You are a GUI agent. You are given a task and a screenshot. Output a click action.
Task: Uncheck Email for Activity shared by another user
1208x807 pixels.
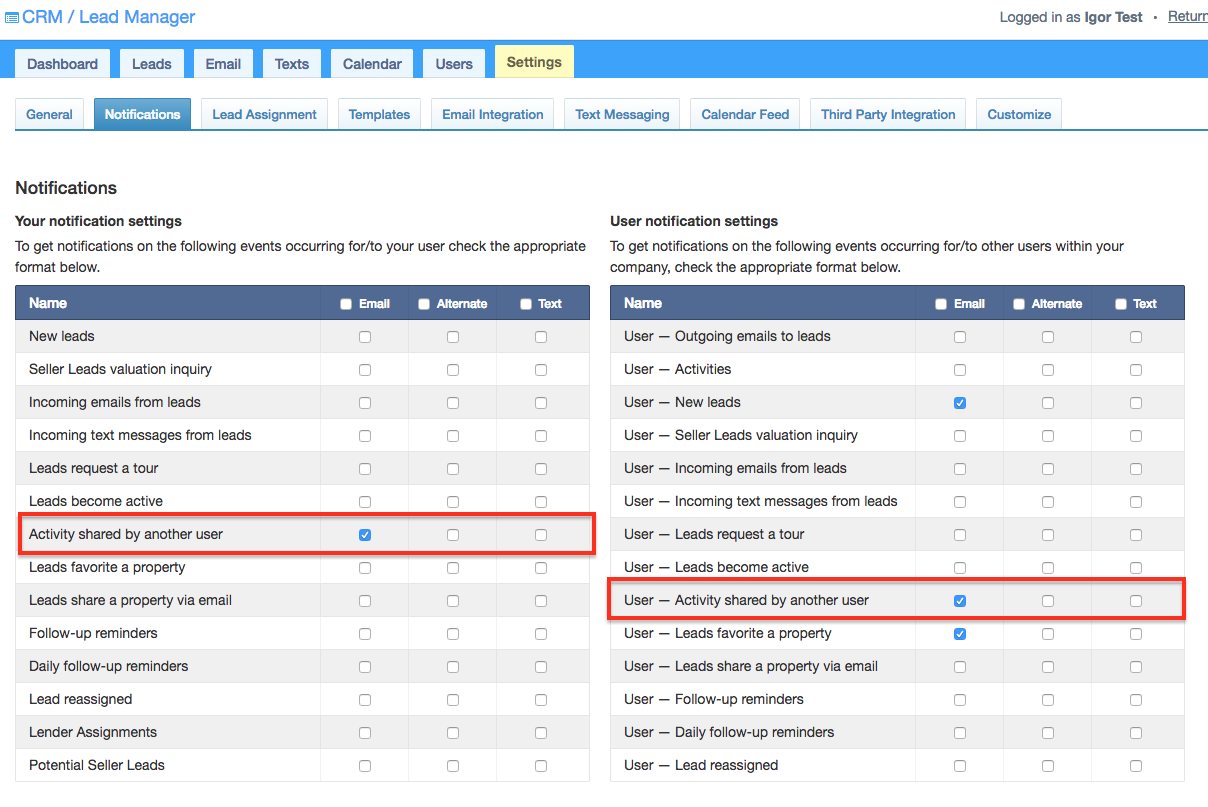(x=365, y=535)
